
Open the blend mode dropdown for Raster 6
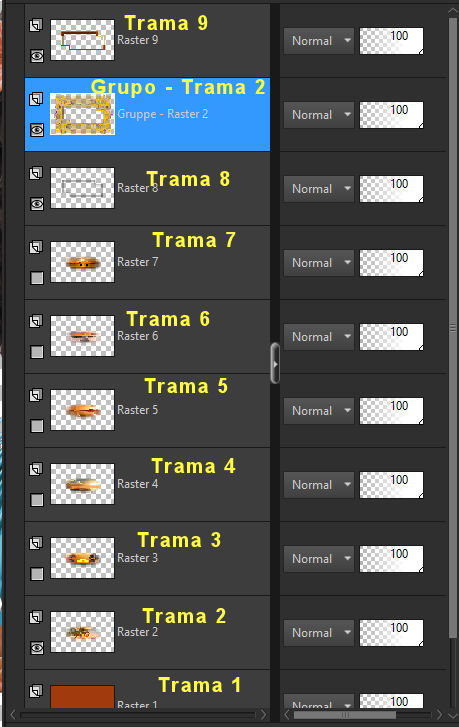point(319,337)
